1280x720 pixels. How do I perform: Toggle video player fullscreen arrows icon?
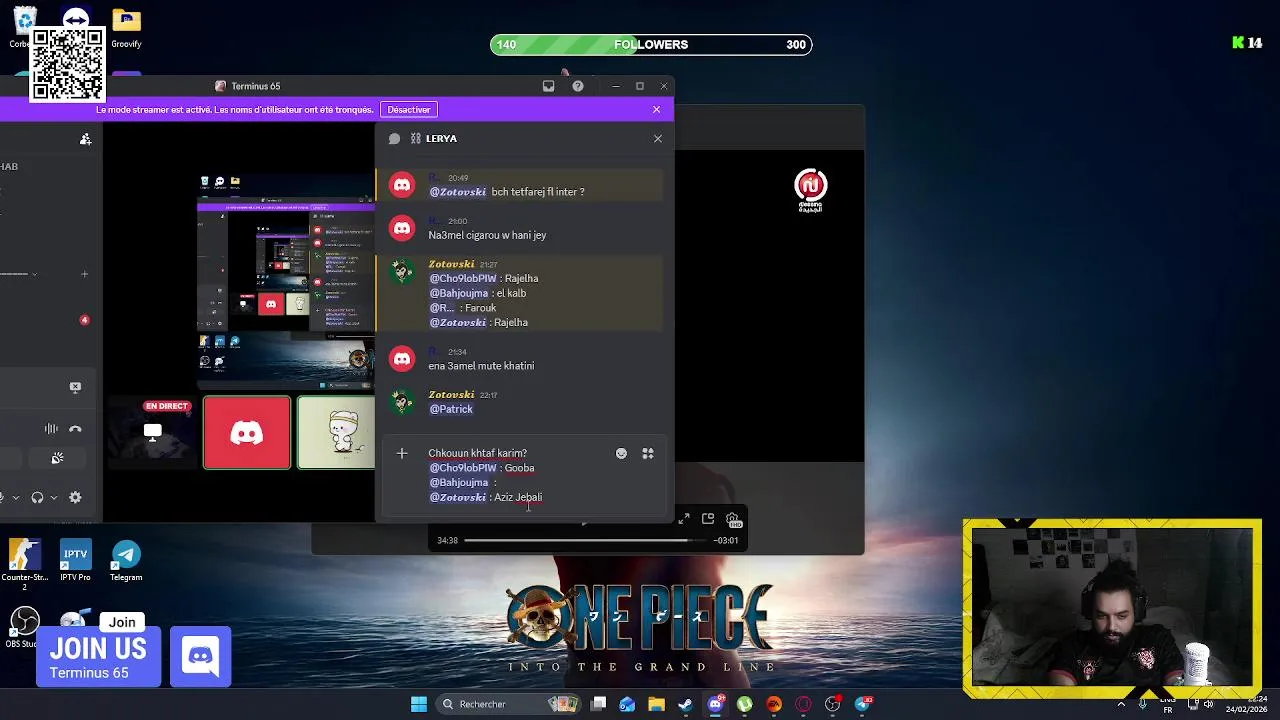tap(684, 519)
